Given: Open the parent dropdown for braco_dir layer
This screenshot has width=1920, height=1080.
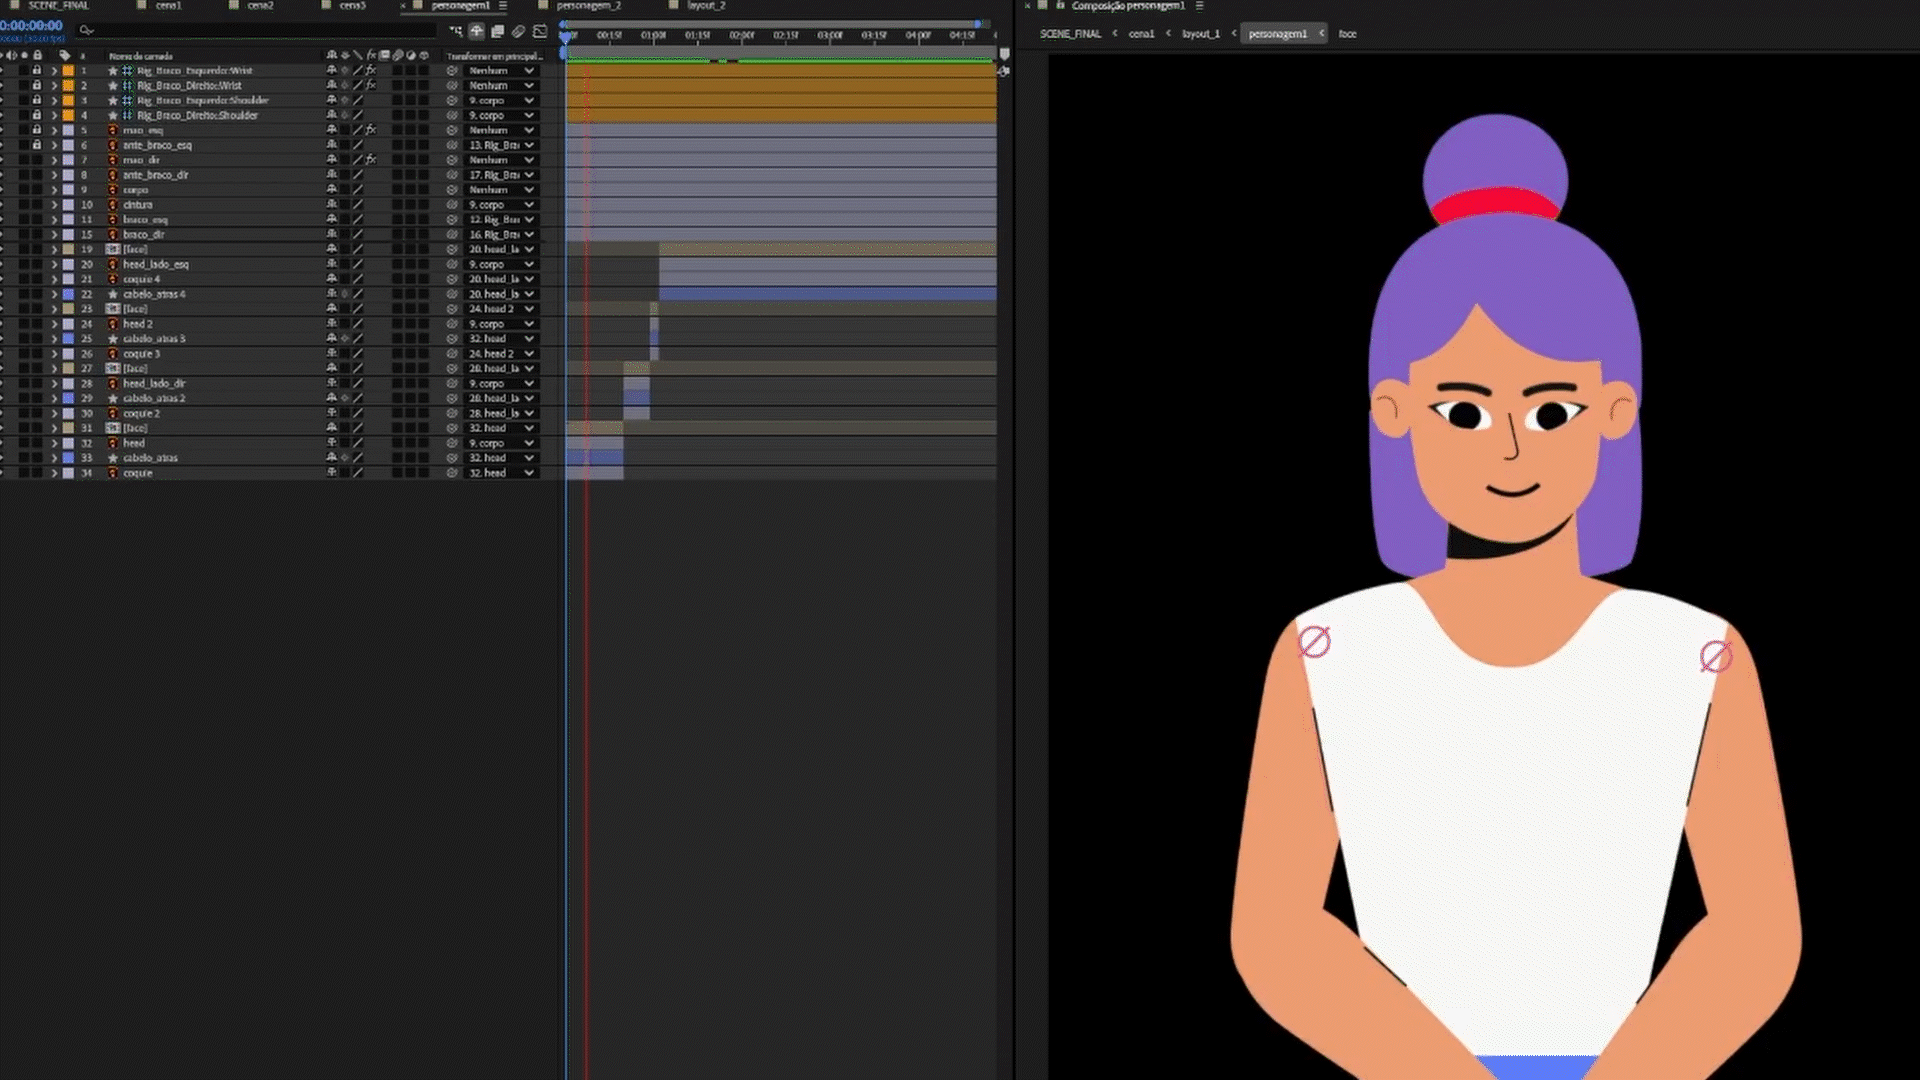Looking at the screenshot, I should [501, 235].
